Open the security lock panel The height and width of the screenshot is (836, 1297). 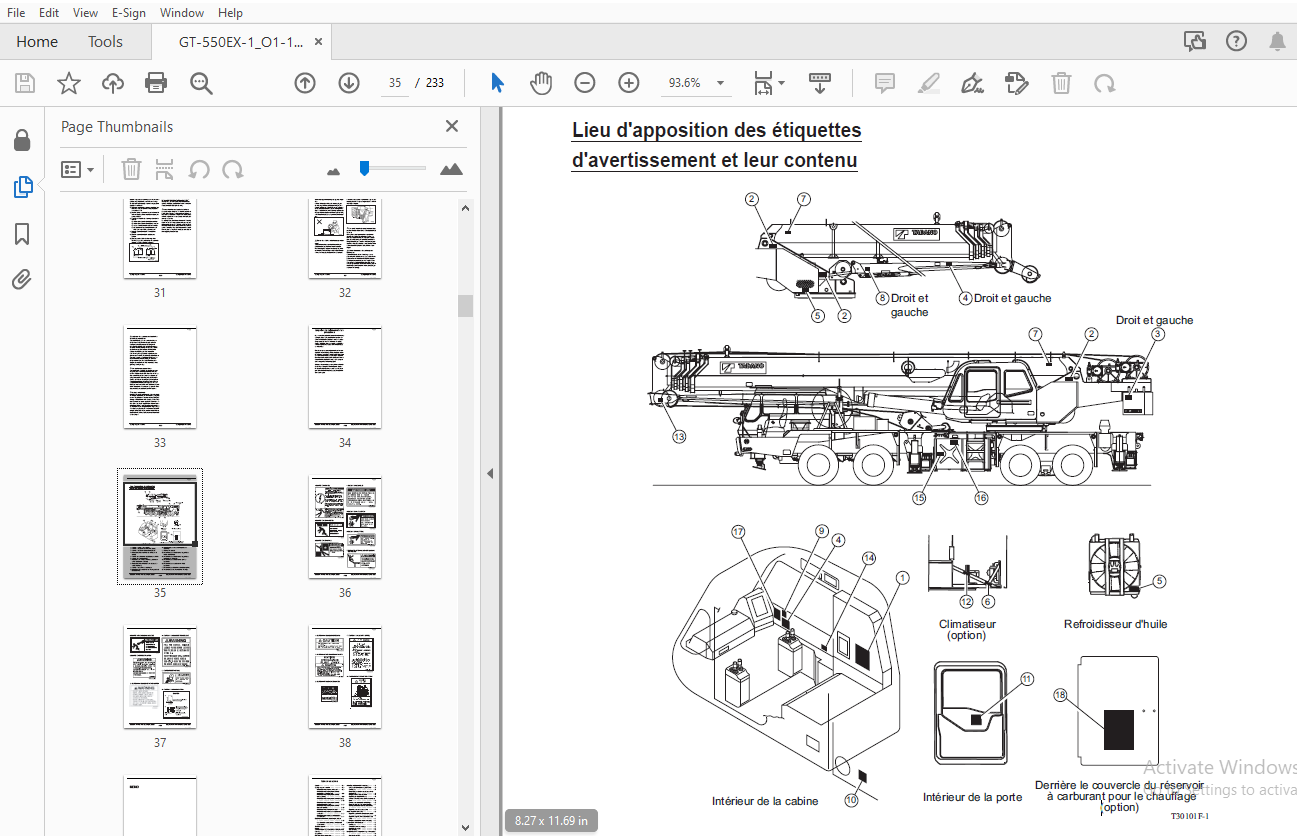pyautogui.click(x=22, y=141)
